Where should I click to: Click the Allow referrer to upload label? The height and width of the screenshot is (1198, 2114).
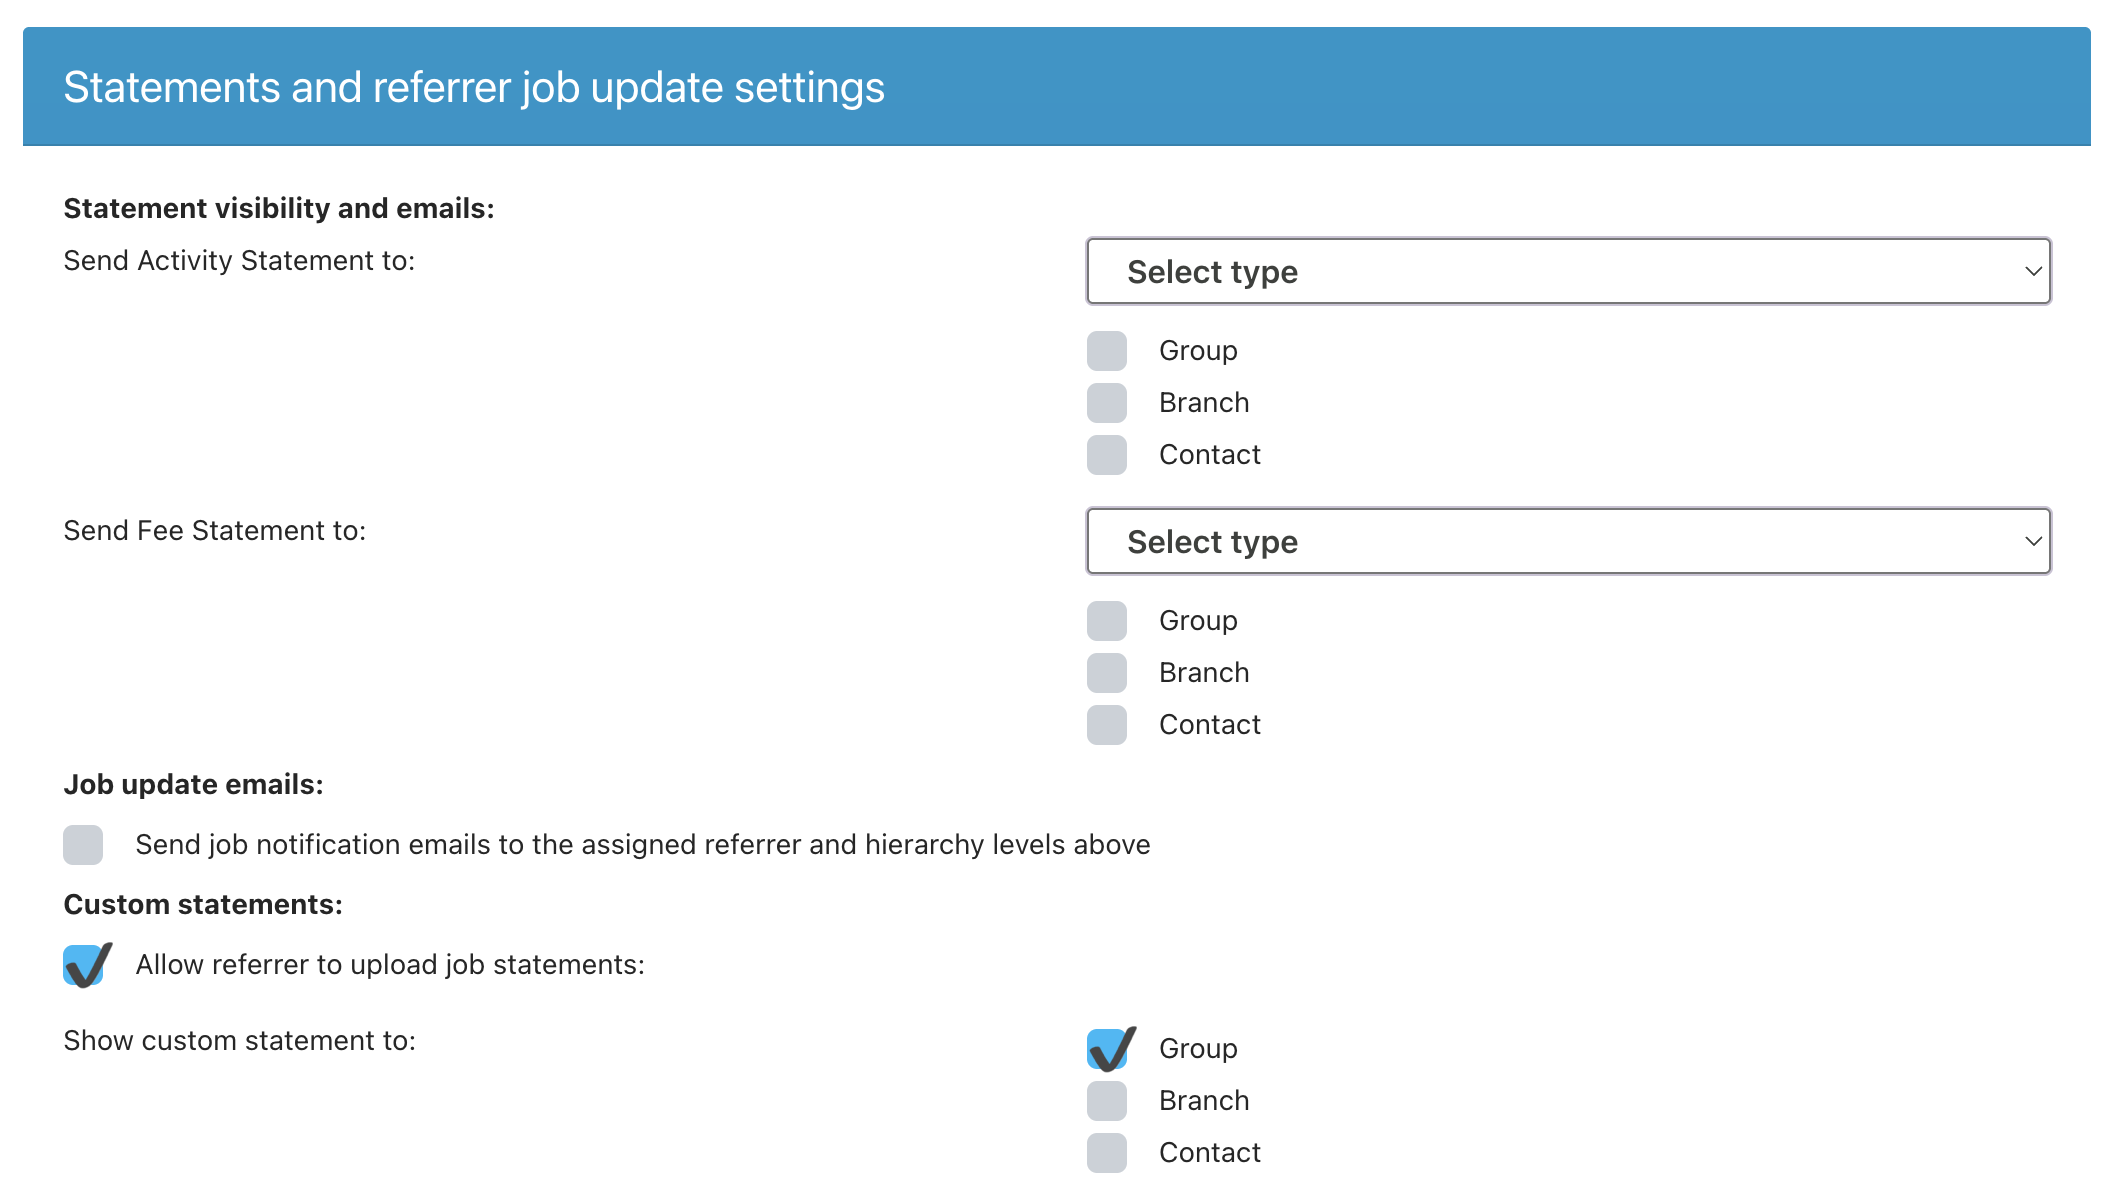click(390, 965)
